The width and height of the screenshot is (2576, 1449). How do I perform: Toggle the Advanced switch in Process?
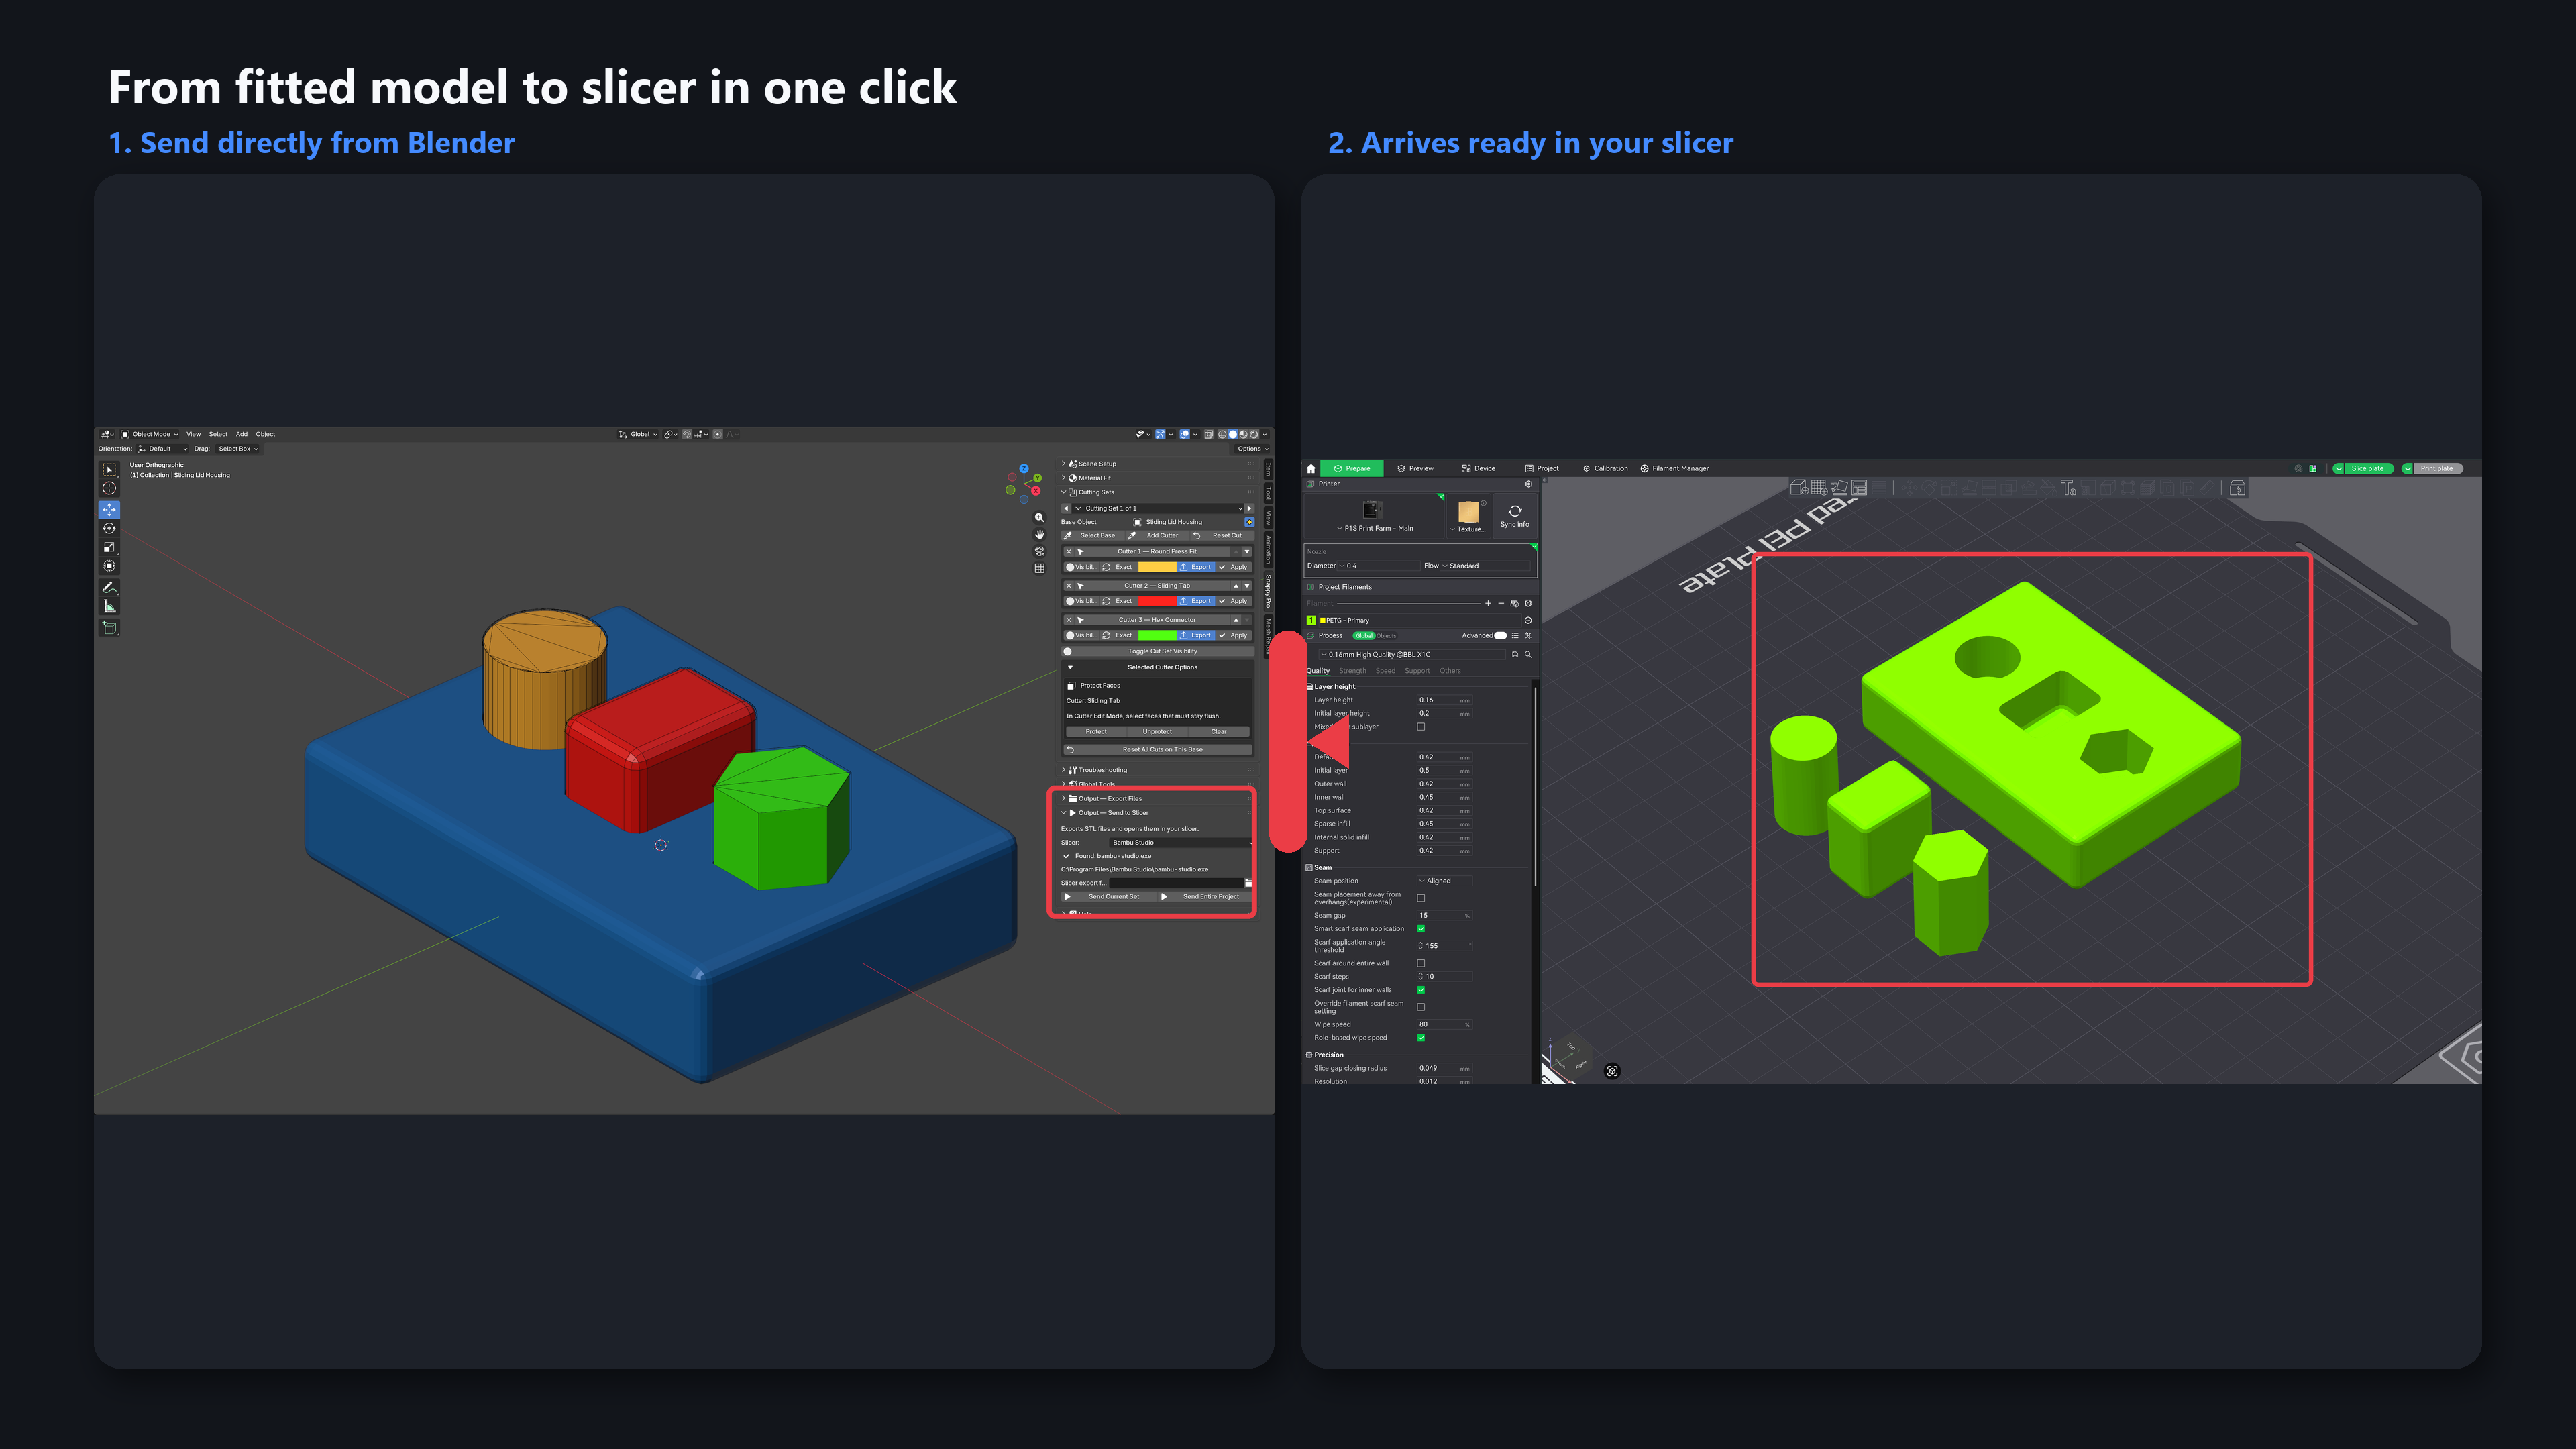[x=1500, y=636]
